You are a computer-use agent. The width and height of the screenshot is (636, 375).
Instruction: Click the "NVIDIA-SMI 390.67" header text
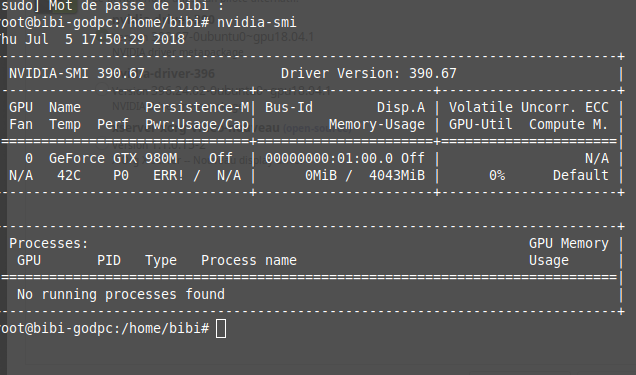tap(77, 73)
